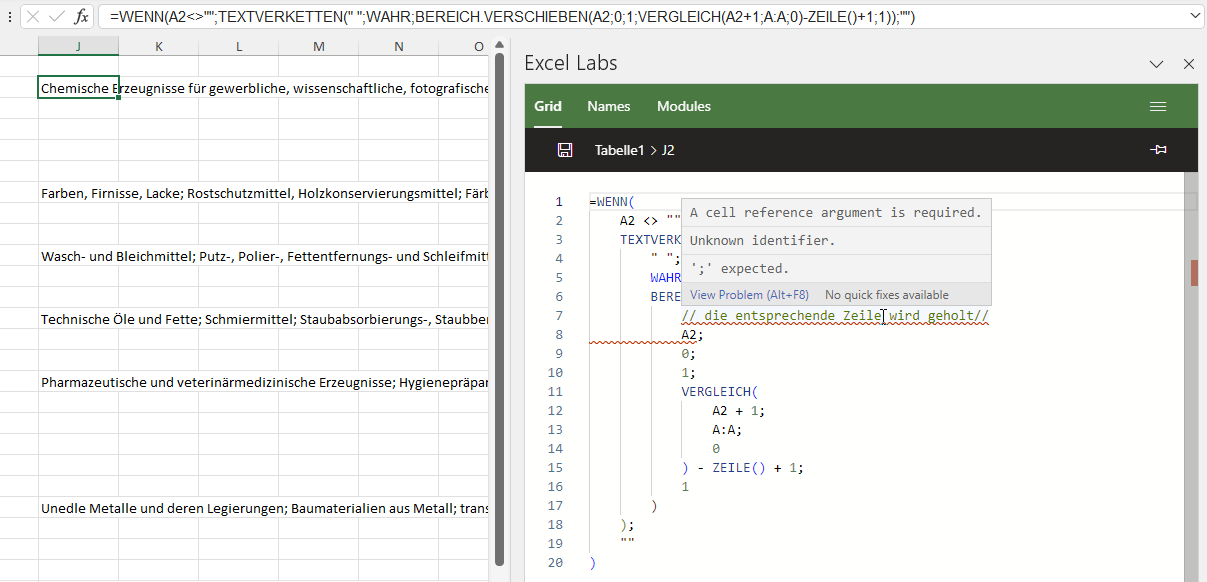Image resolution: width=1207 pixels, height=582 pixels.
Task: Click the save icon in Excel Labs
Action: [x=565, y=150]
